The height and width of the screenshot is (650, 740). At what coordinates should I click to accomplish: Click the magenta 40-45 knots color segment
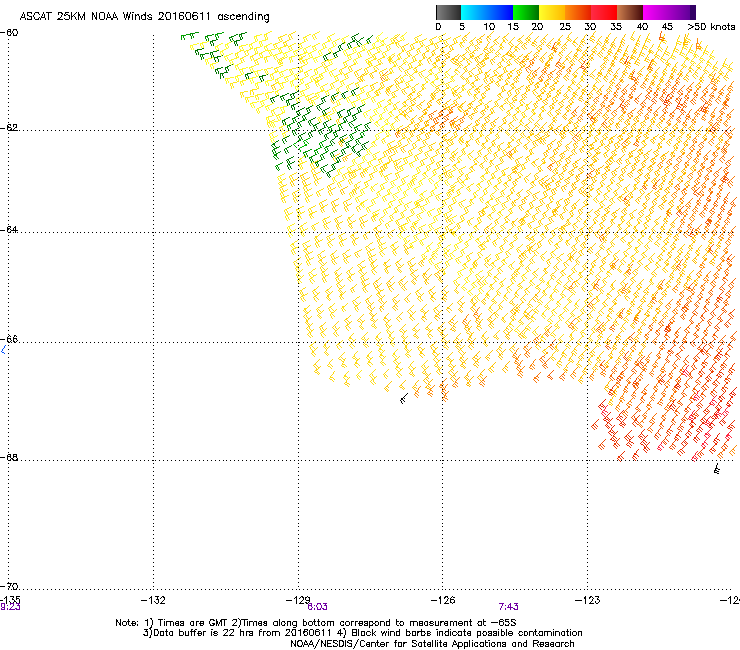656,12
